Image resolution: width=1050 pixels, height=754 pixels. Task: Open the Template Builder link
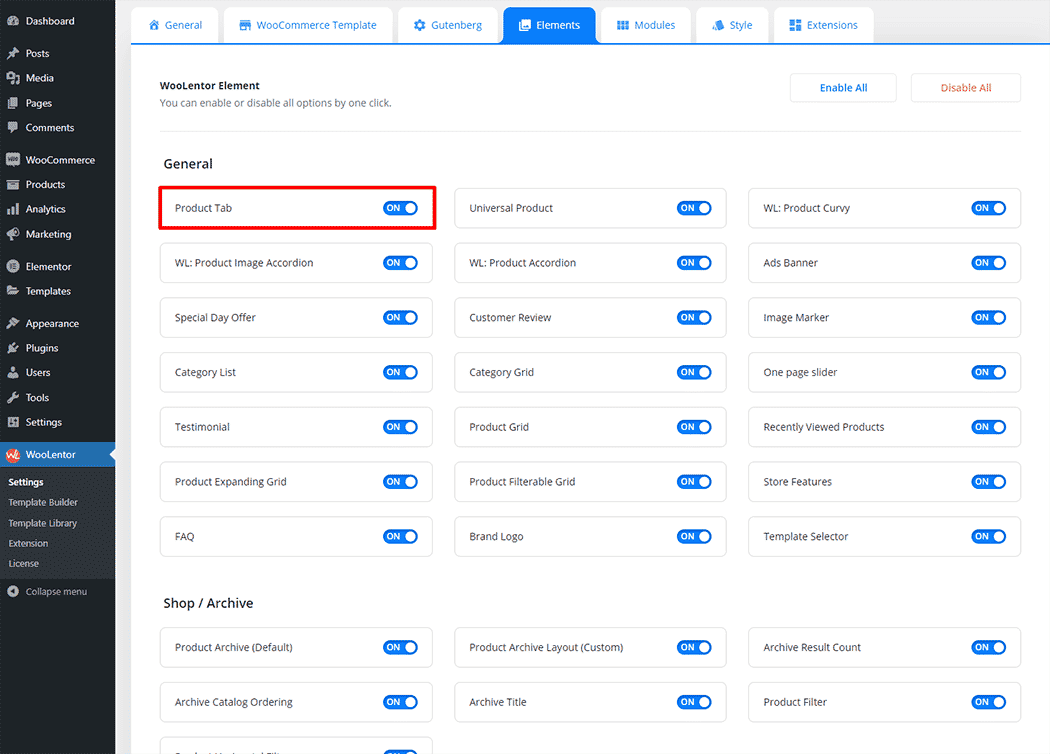click(x=43, y=502)
